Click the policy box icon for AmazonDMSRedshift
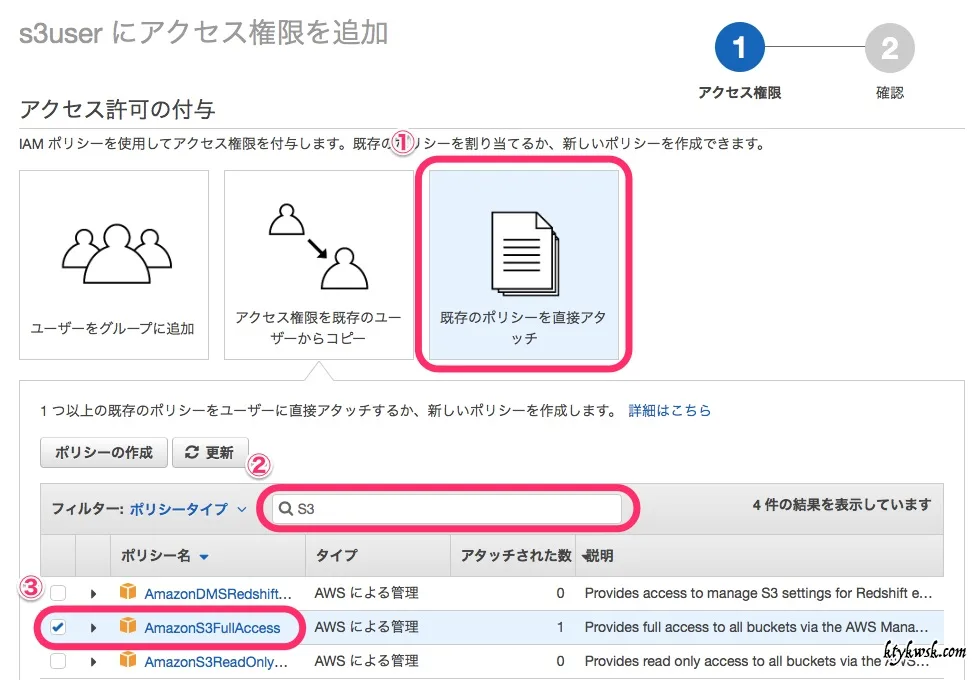 click(x=128, y=591)
